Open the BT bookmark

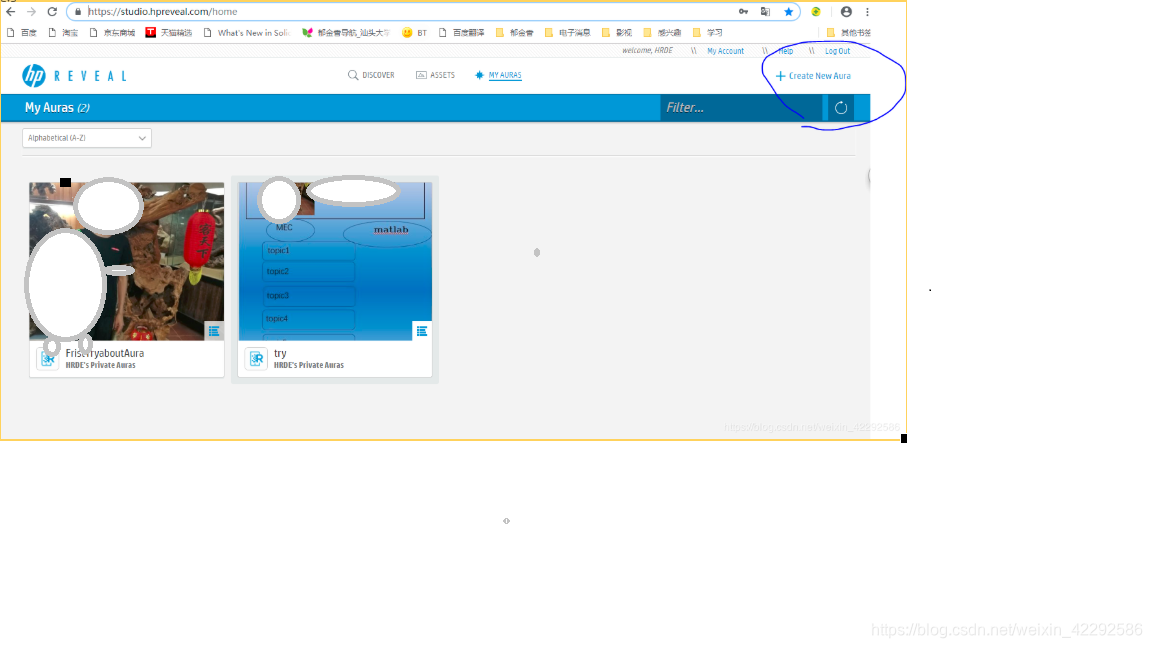[415, 33]
